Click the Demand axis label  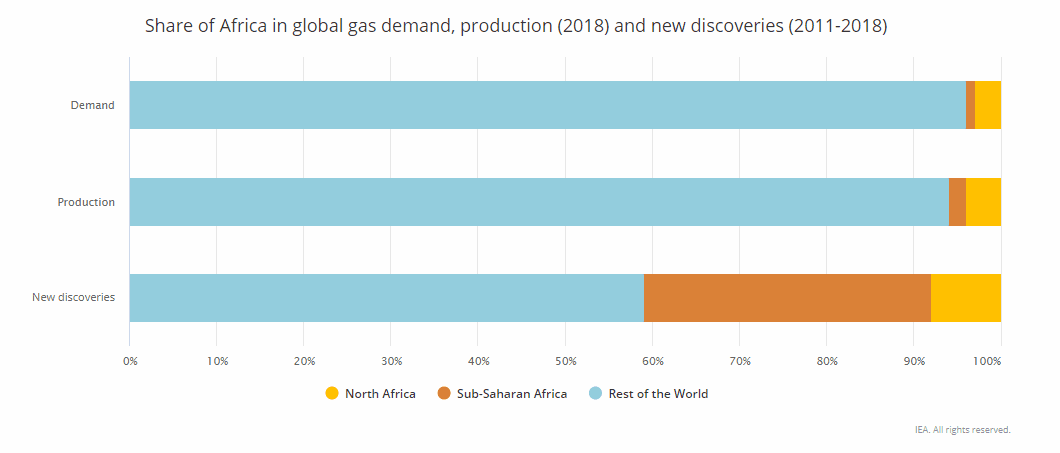pyautogui.click(x=92, y=105)
